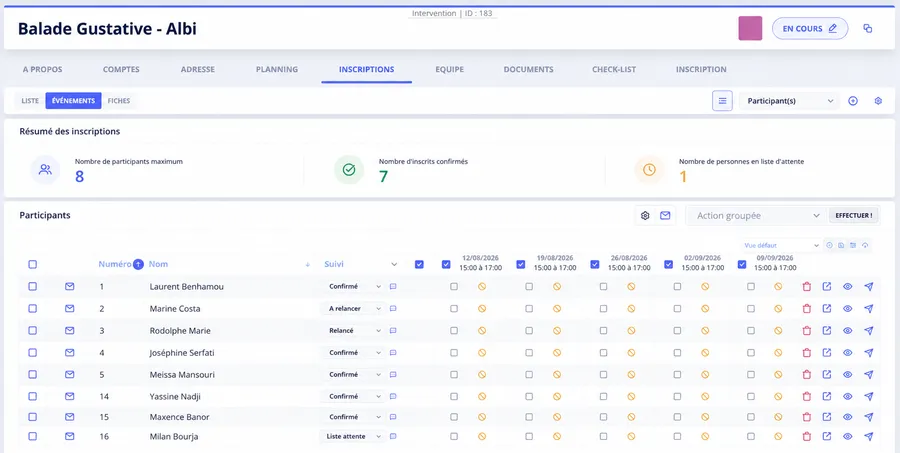900x453 pixels.
Task: Open the Participants table settings gear
Action: [645, 216]
